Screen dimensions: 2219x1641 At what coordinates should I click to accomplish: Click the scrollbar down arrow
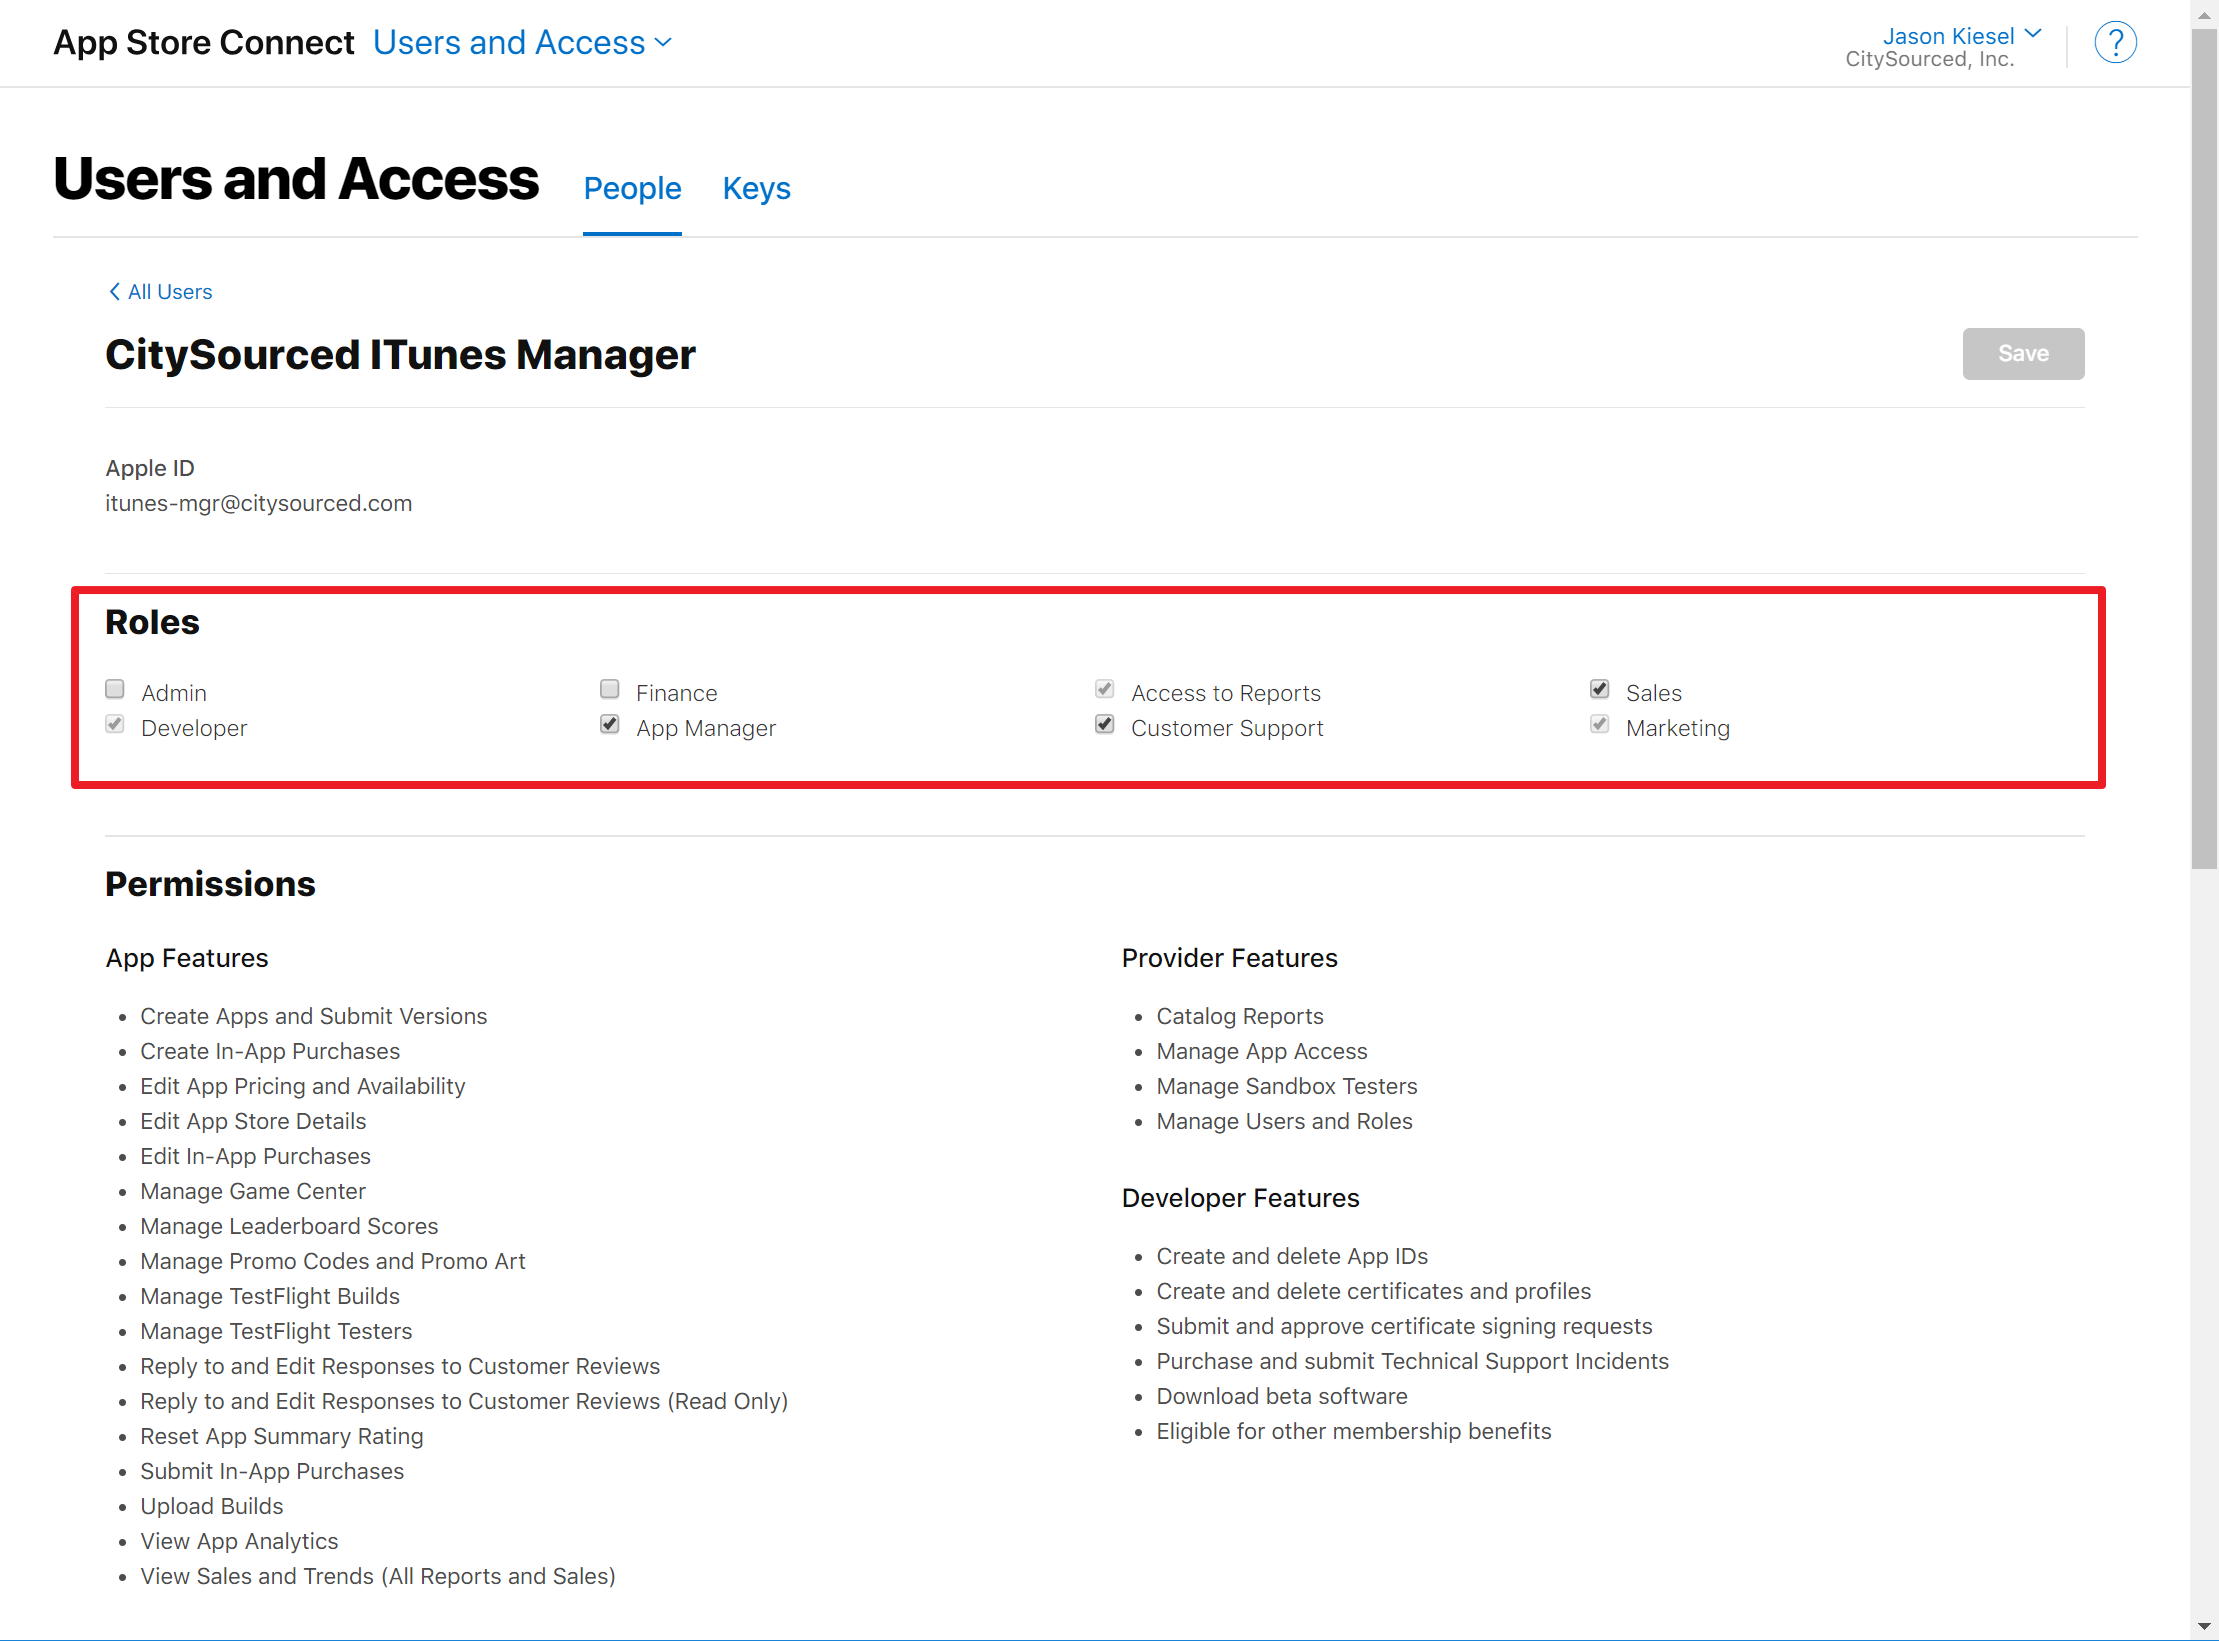pyautogui.click(x=2204, y=1626)
